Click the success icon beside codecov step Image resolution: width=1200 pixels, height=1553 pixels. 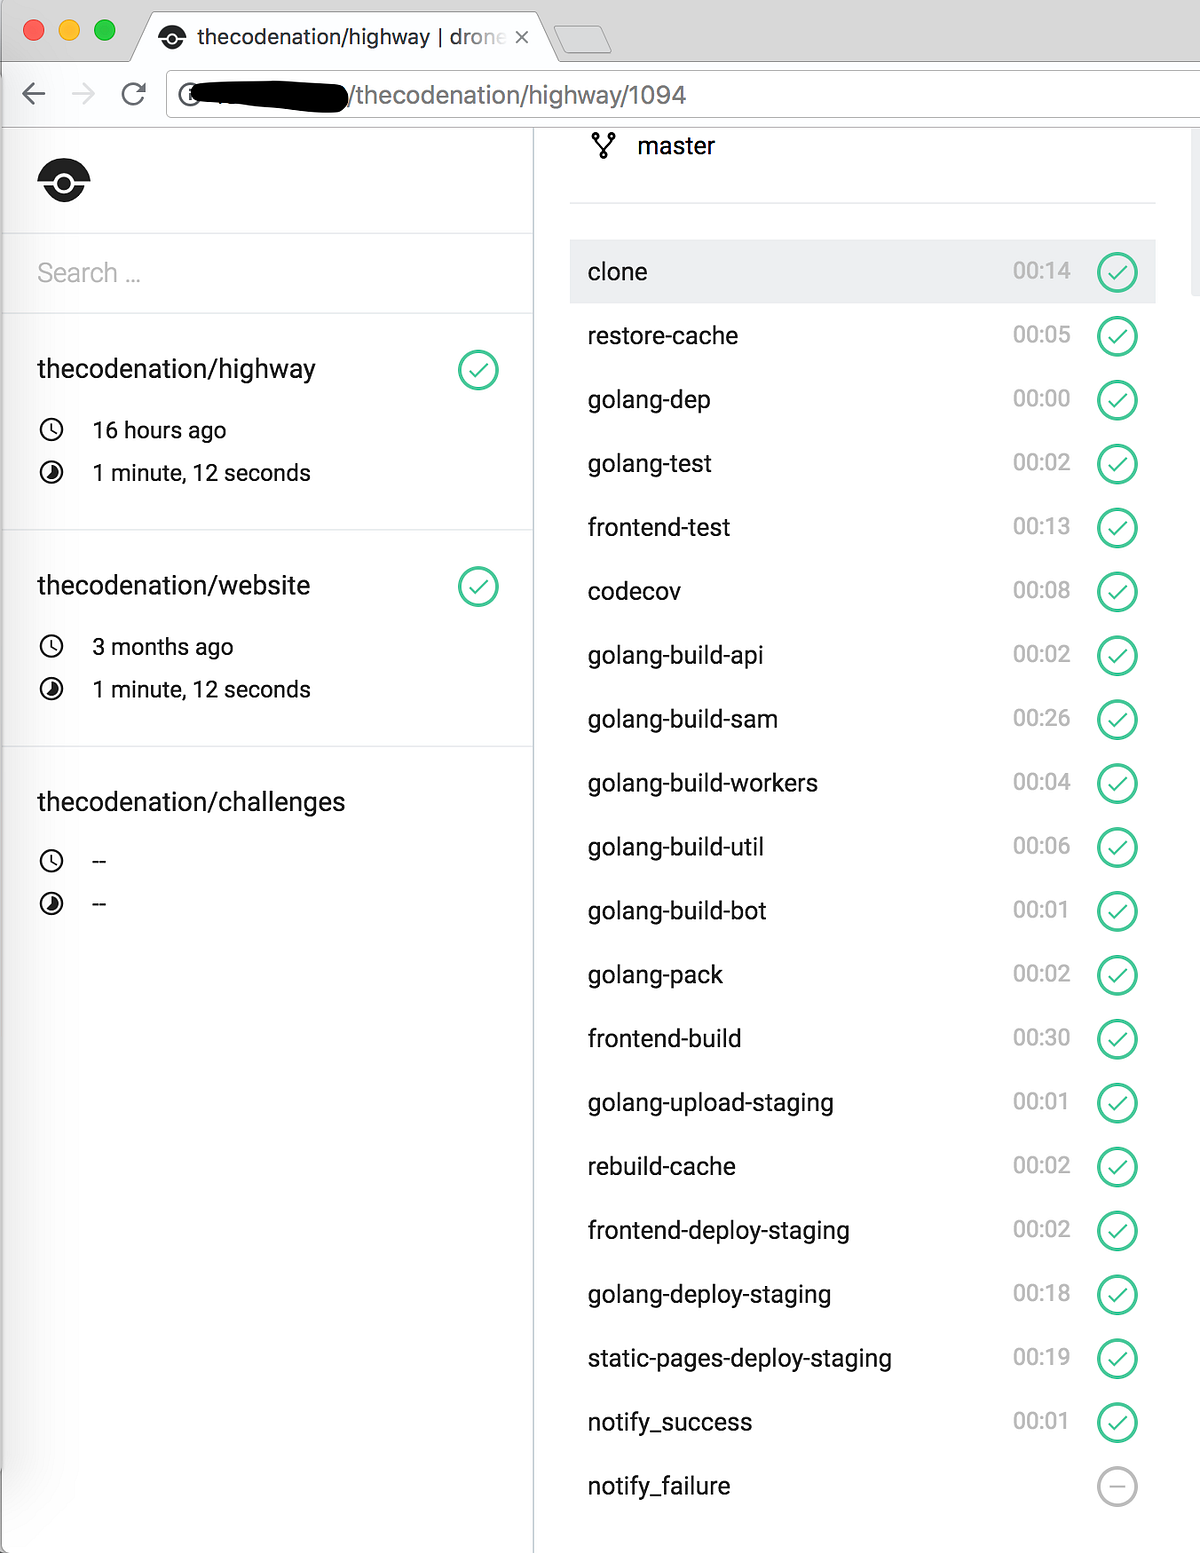(1117, 591)
